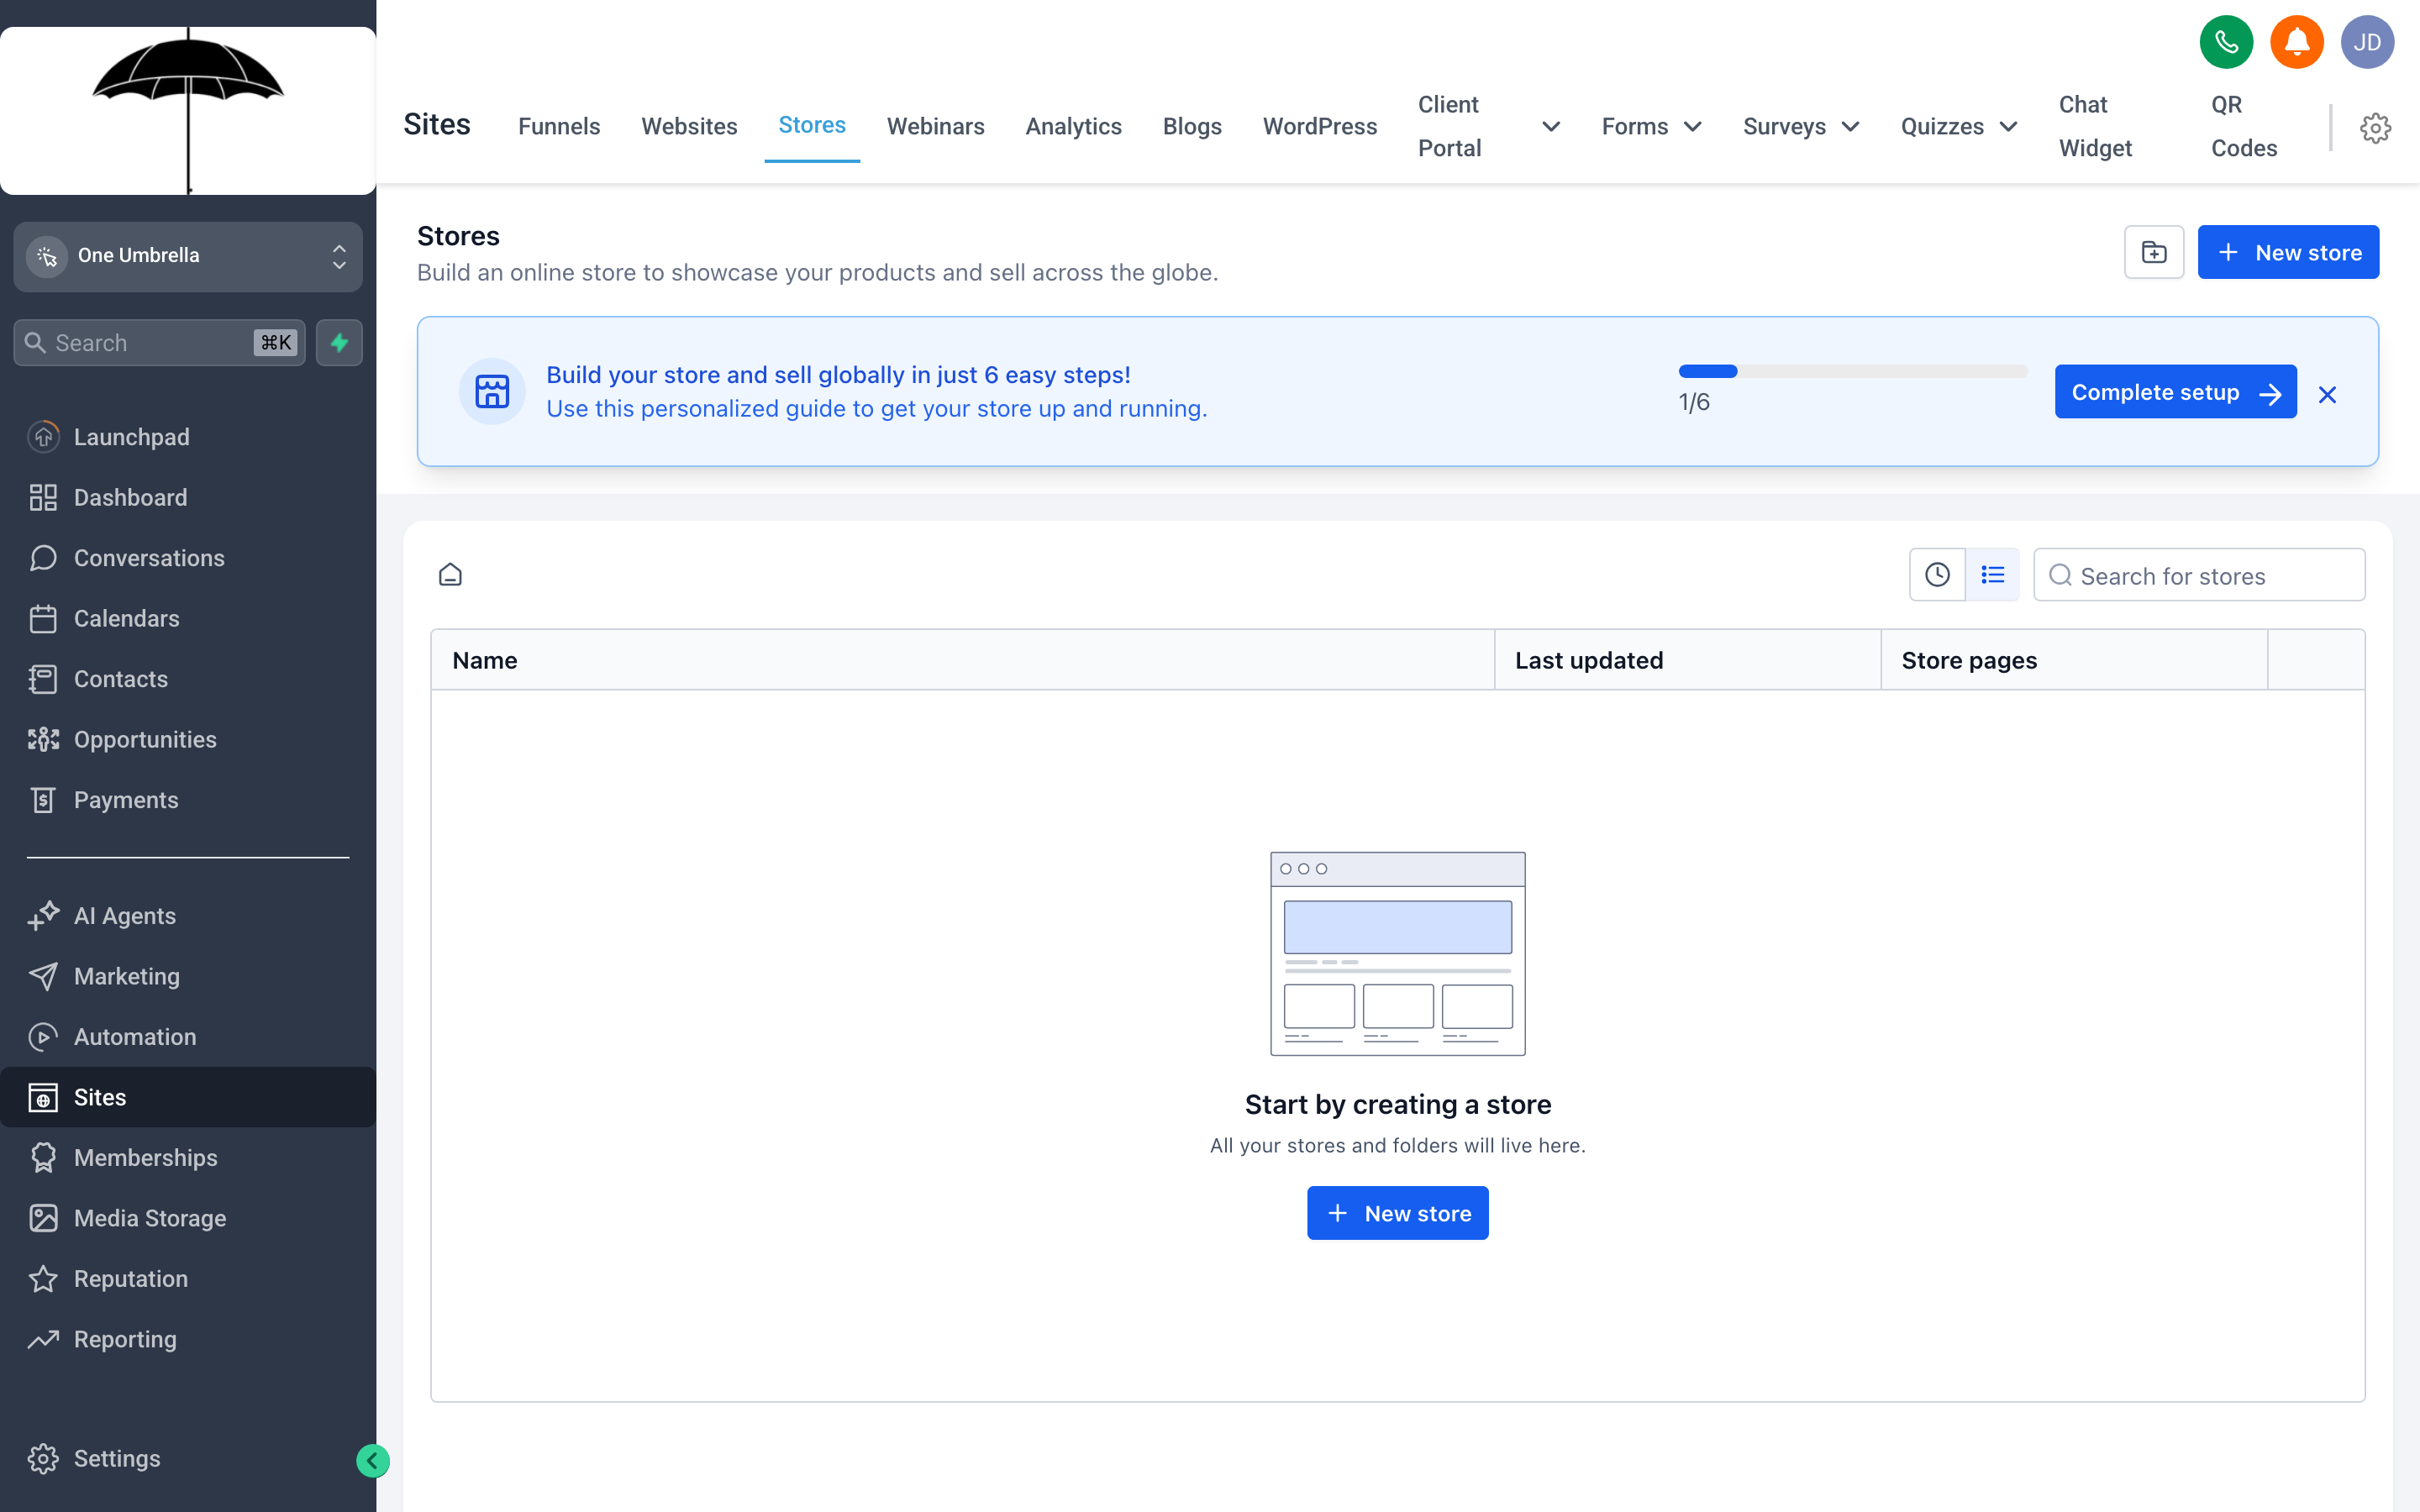Open Opportunities in sidebar
This screenshot has width=2420, height=1512.
pos(188,739)
